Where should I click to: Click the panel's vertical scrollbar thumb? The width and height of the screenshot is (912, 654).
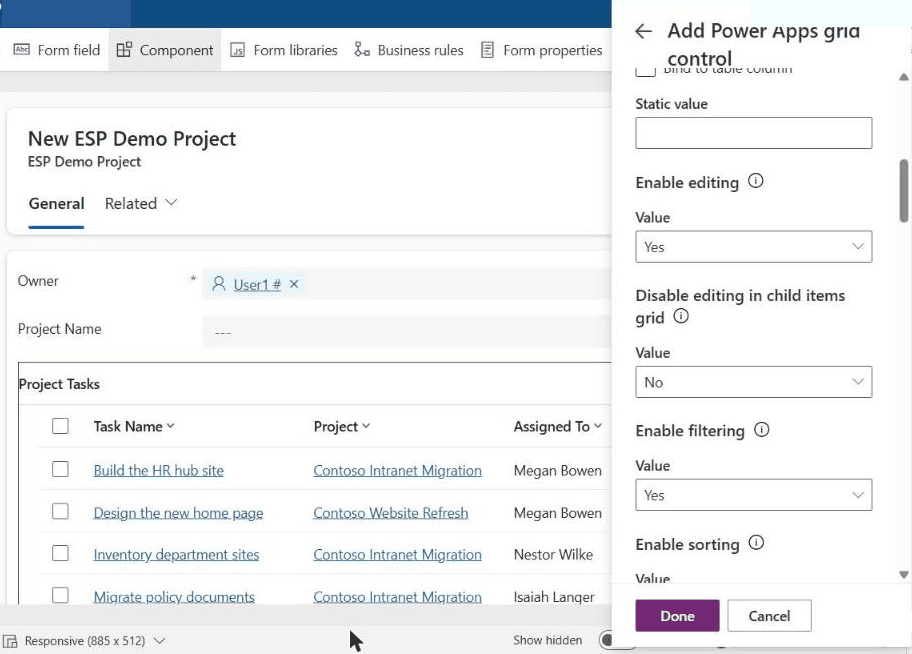[904, 191]
